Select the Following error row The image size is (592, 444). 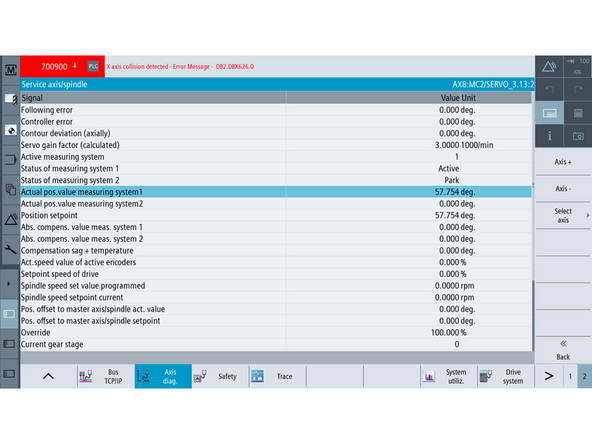point(276,110)
